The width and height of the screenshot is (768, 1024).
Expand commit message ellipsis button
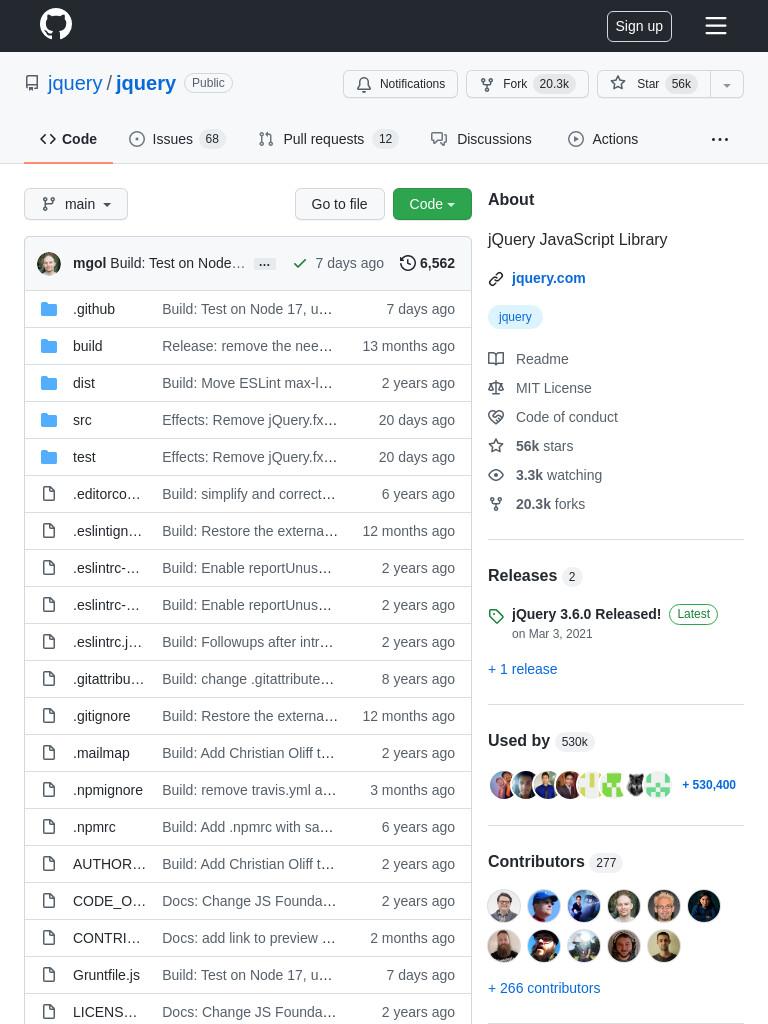point(264,264)
